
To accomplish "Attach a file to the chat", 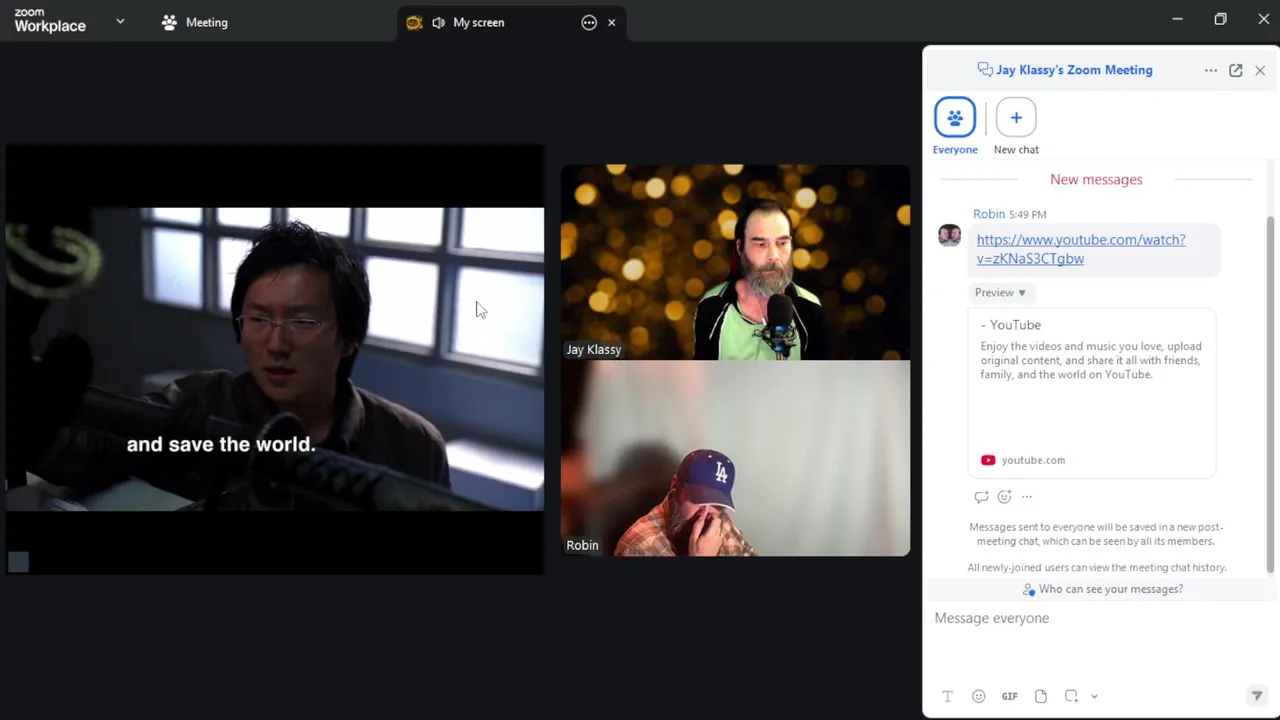I will pos(1040,696).
